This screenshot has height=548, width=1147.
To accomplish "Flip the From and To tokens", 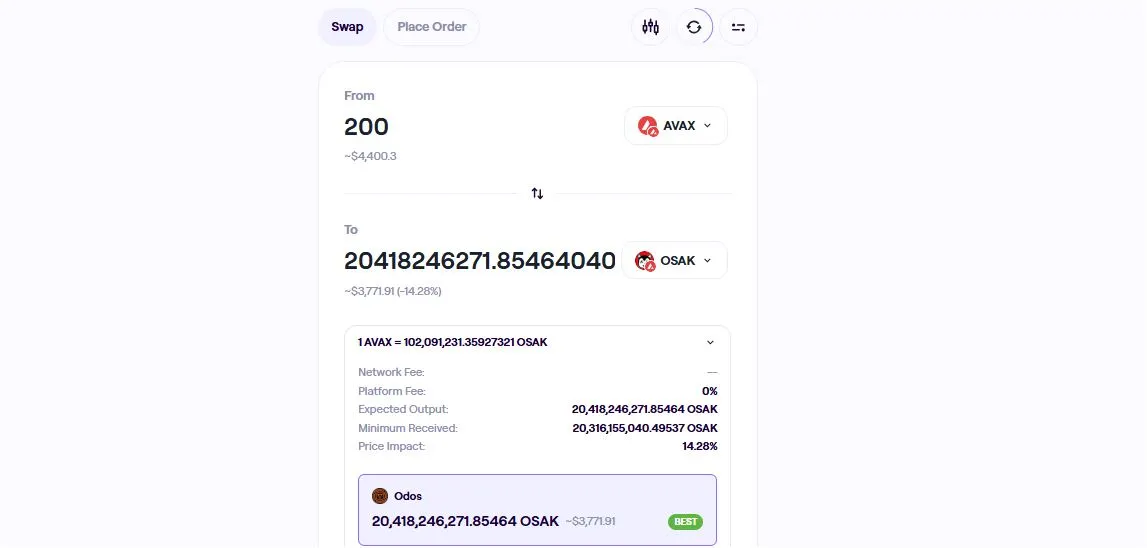I will [537, 193].
